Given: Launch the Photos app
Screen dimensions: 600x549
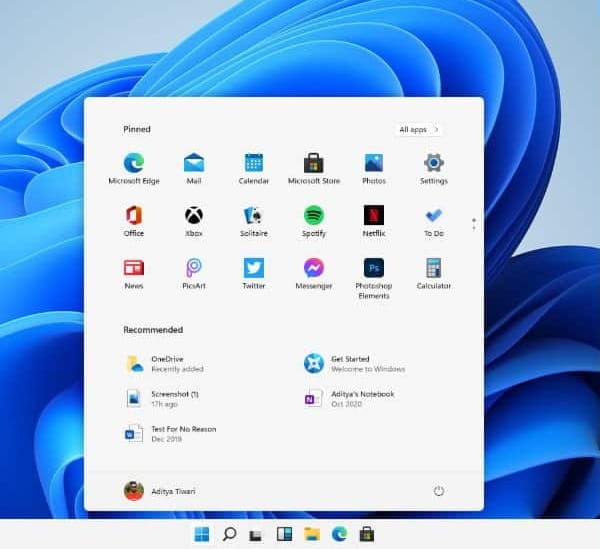Looking at the screenshot, I should tap(374, 169).
